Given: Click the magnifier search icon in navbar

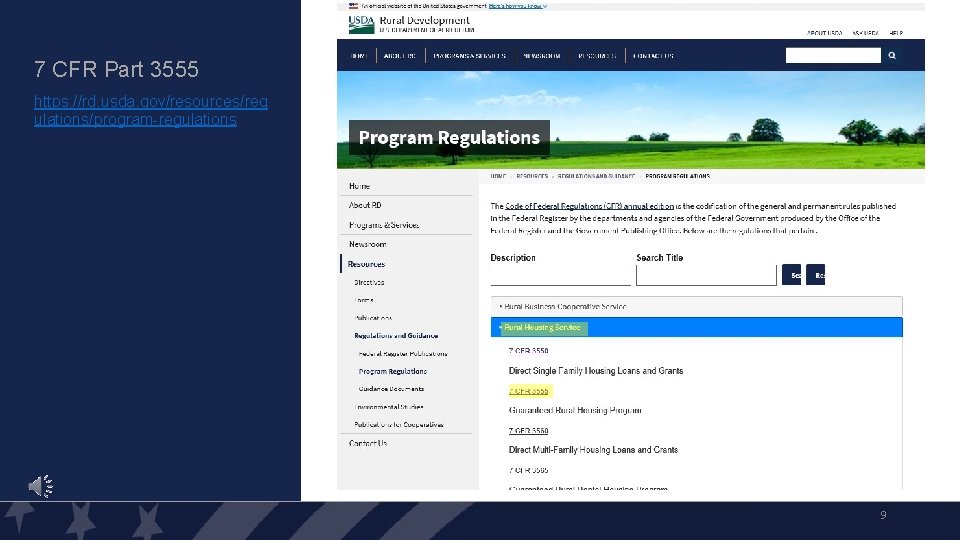Looking at the screenshot, I should 892,56.
